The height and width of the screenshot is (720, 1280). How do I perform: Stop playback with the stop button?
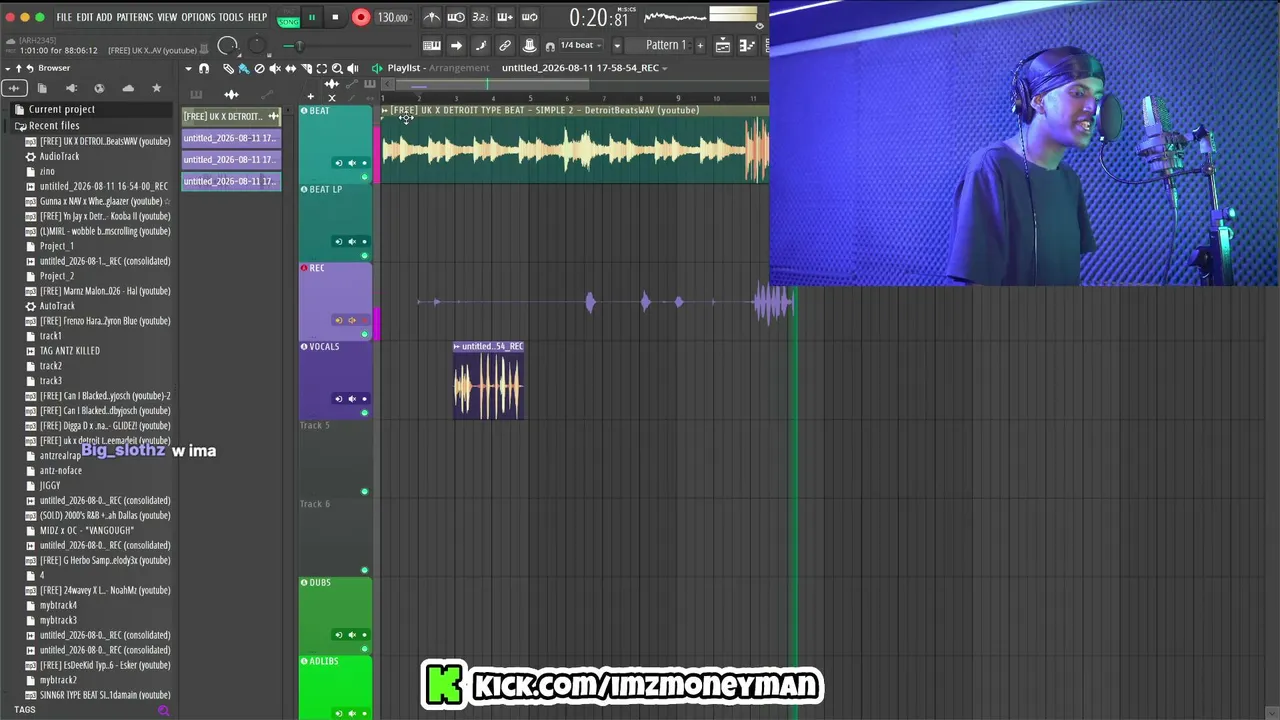point(335,17)
